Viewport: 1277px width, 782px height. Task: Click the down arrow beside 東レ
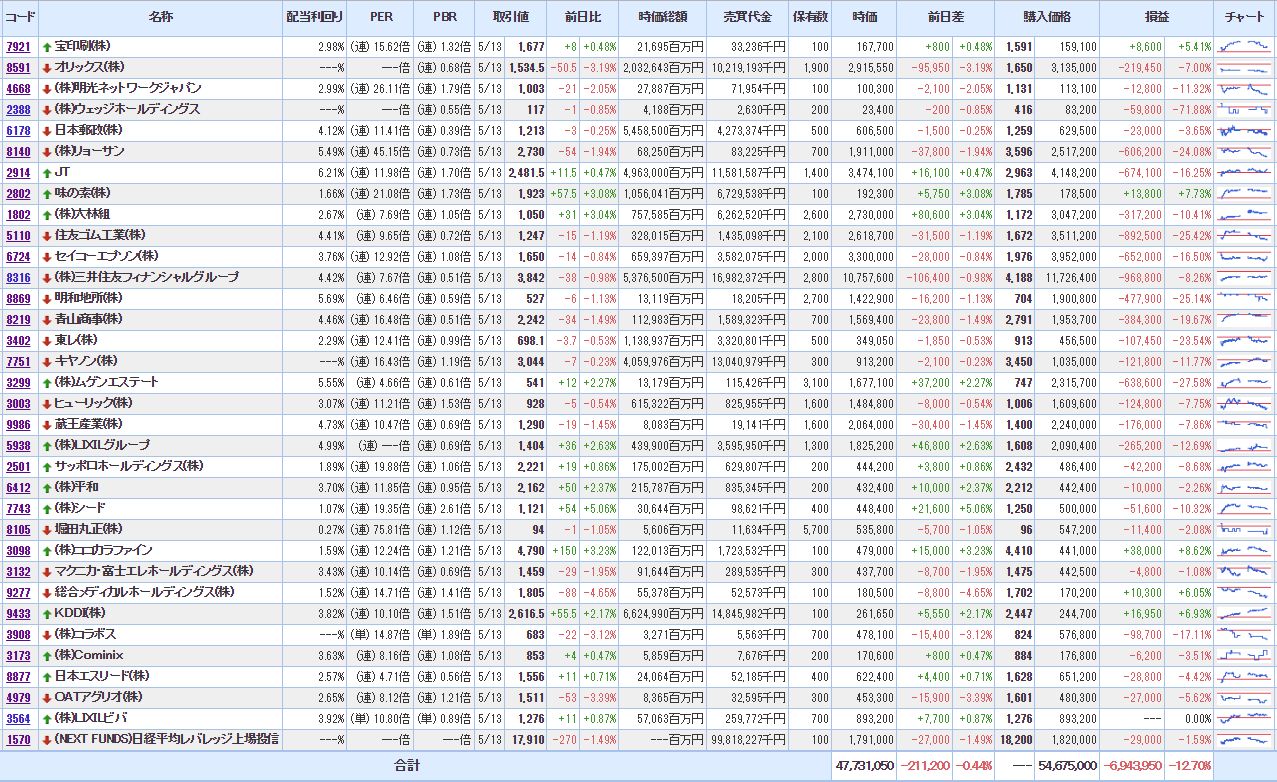47,340
